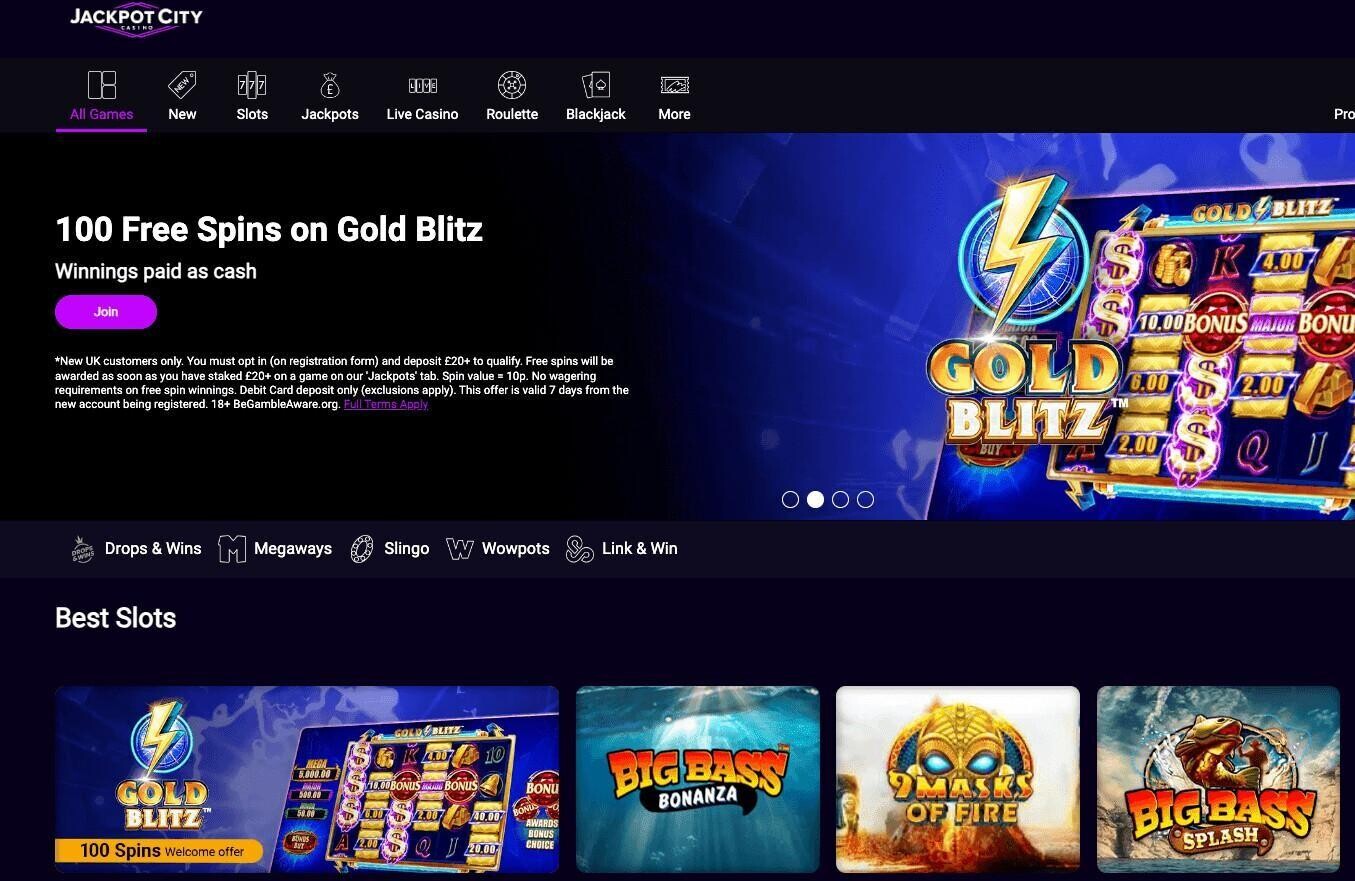Show Wowpots games

[x=498, y=549]
